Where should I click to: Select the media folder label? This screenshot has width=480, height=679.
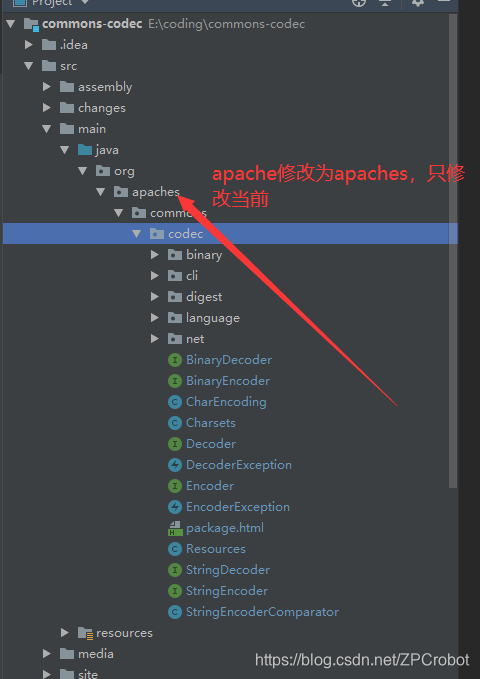(x=96, y=654)
